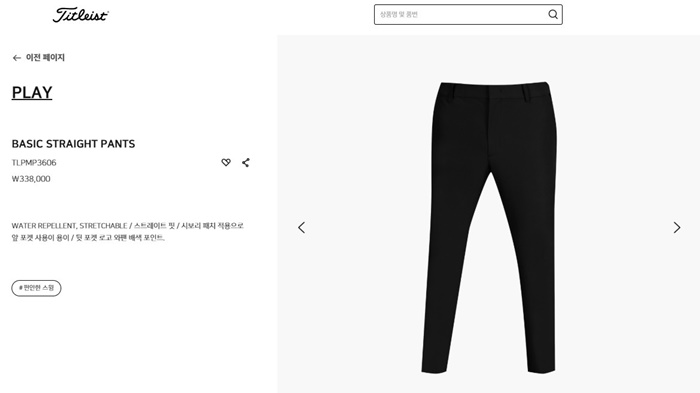Share this product via share icon
Viewport: 700px width, 393px height.
(246, 163)
